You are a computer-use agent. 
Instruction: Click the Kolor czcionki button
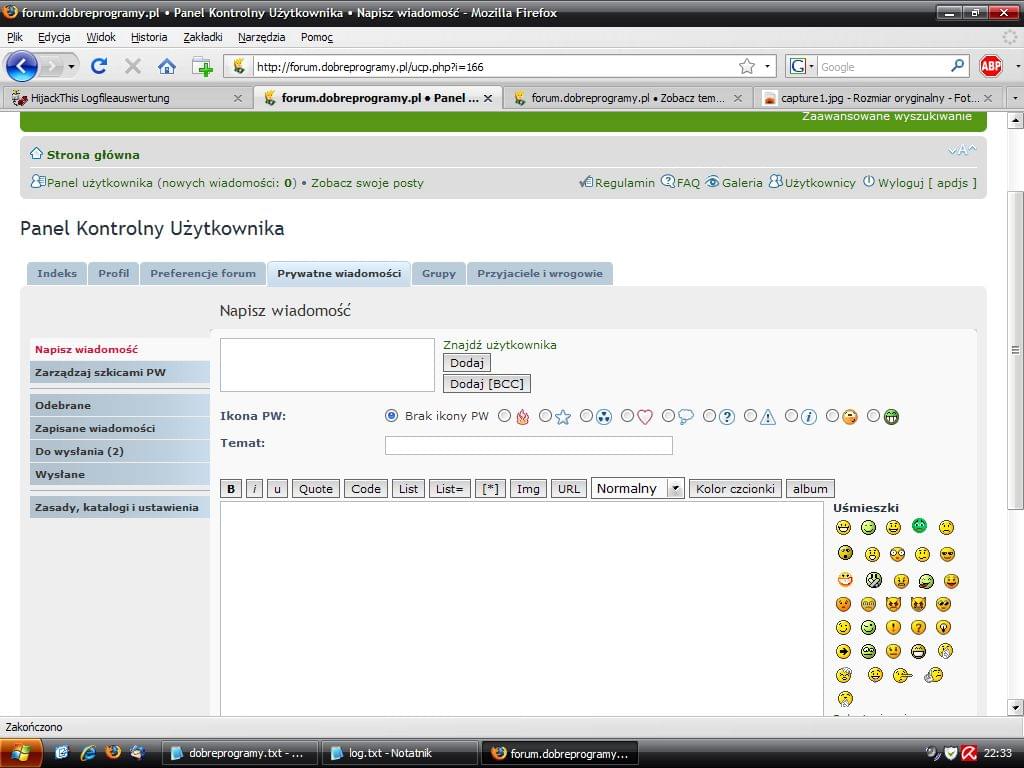[x=735, y=488]
